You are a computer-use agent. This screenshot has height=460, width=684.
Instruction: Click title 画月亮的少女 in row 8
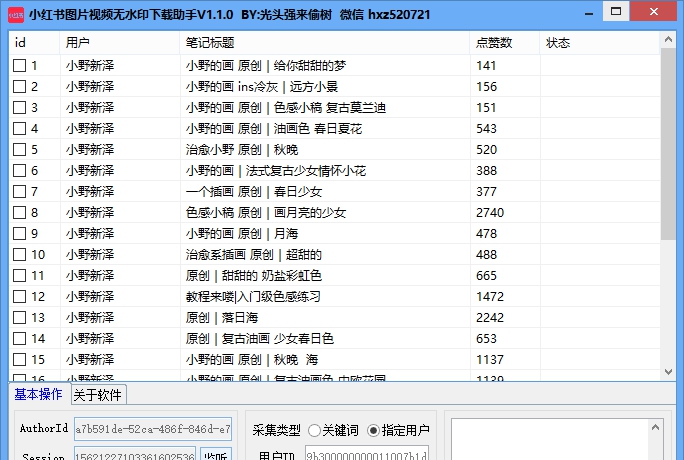pos(310,213)
